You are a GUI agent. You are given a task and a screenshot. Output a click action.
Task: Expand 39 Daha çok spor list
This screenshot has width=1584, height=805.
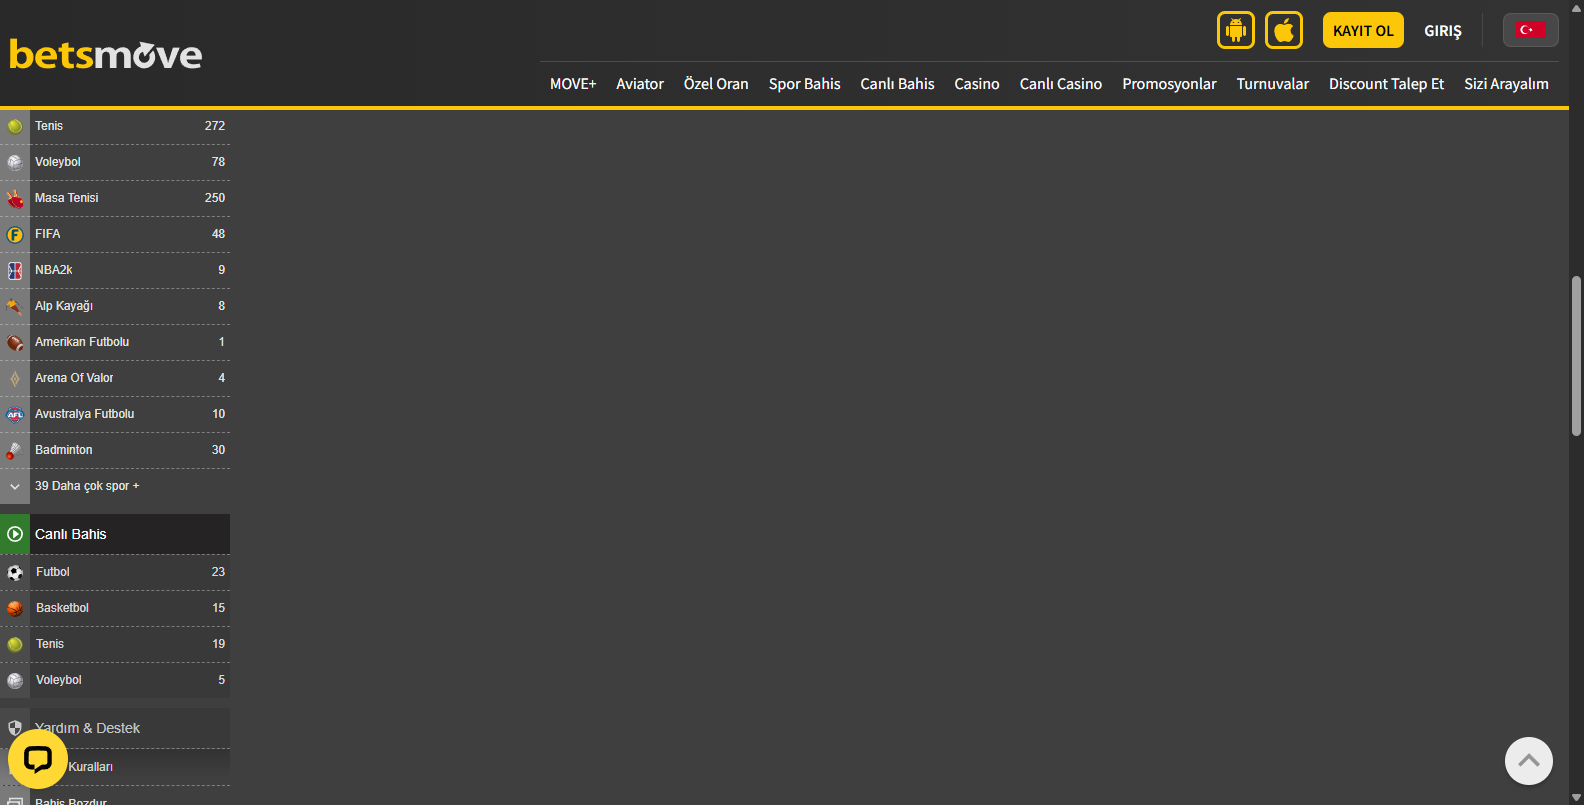[87, 486]
